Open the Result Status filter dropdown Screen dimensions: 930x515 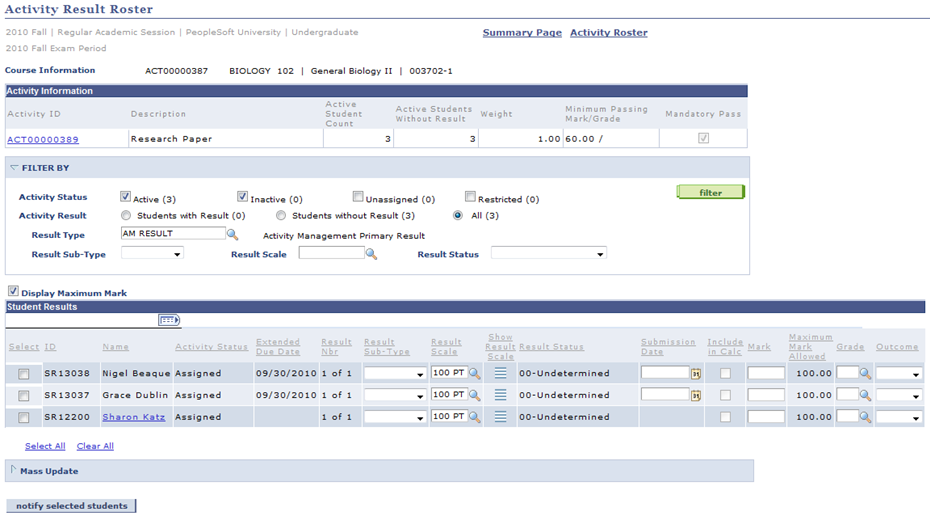coord(549,253)
